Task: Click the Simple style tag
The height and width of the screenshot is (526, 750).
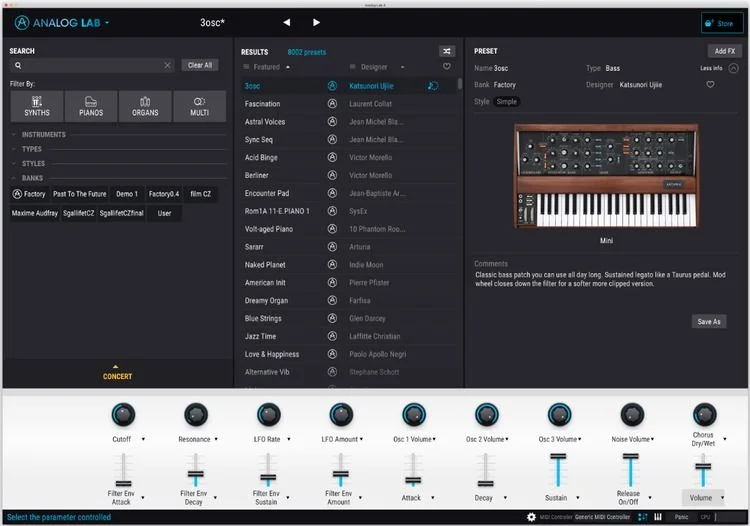Action: tap(507, 101)
